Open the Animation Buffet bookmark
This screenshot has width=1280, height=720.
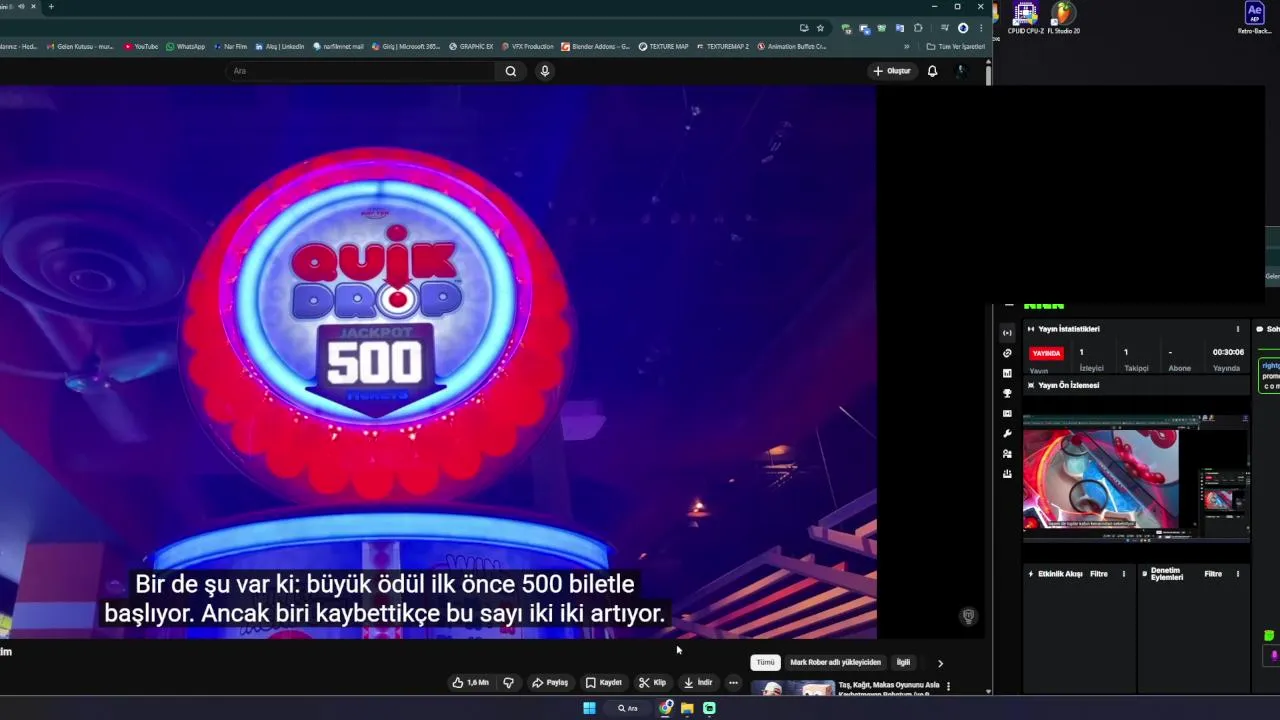click(792, 46)
